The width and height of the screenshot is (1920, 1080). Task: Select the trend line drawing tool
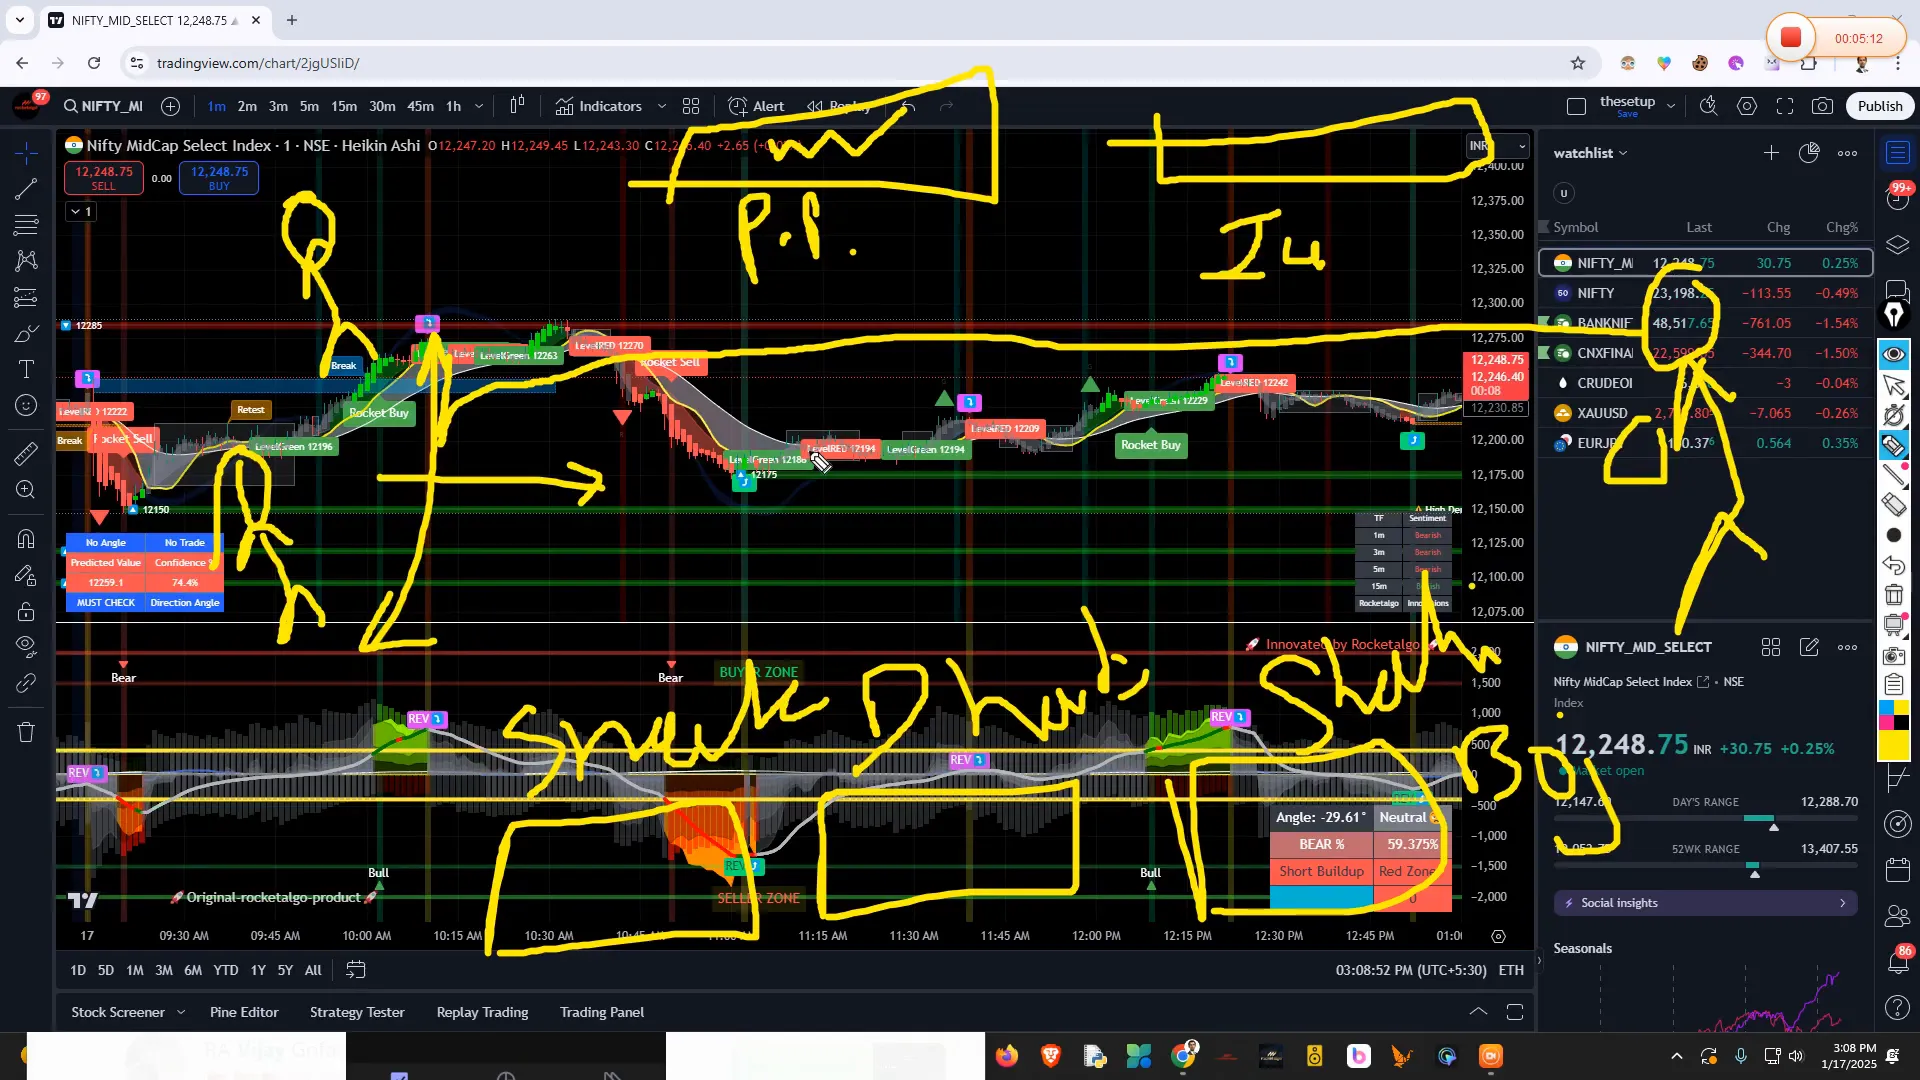25,190
